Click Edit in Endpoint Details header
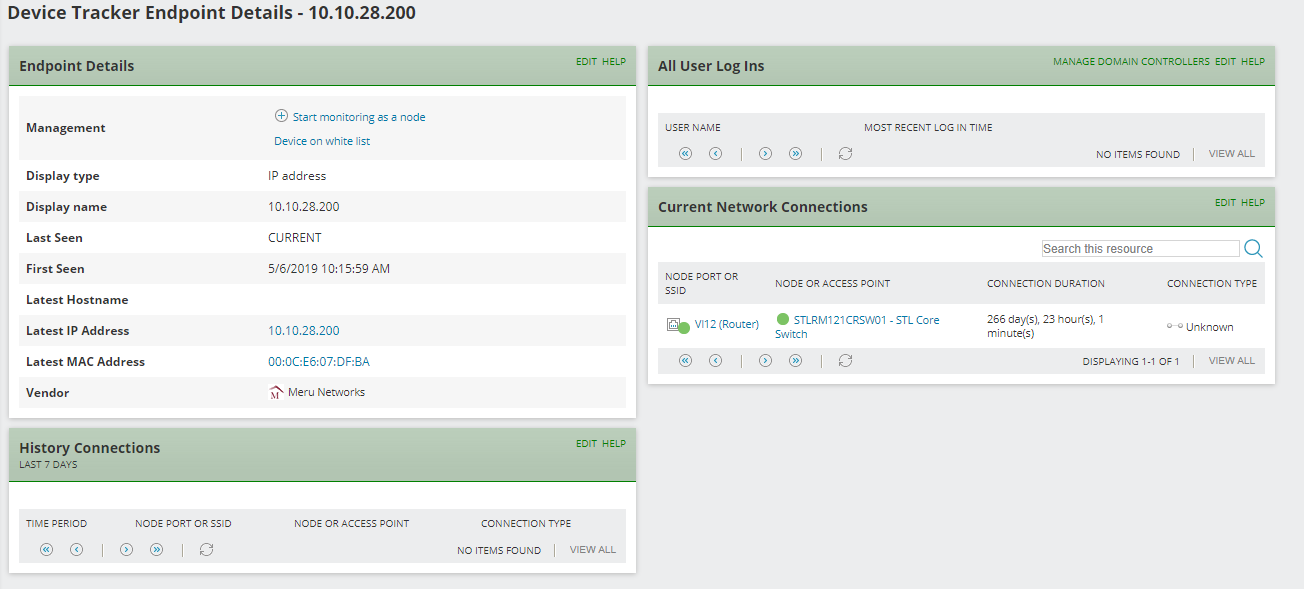The width and height of the screenshot is (1304, 589). [586, 62]
